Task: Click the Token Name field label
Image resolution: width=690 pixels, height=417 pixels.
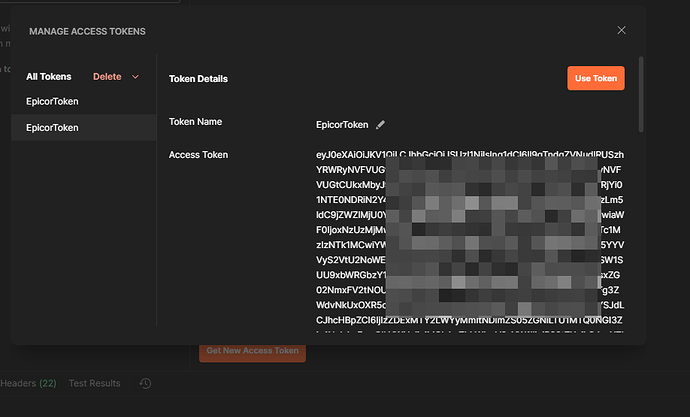Action: (195, 122)
